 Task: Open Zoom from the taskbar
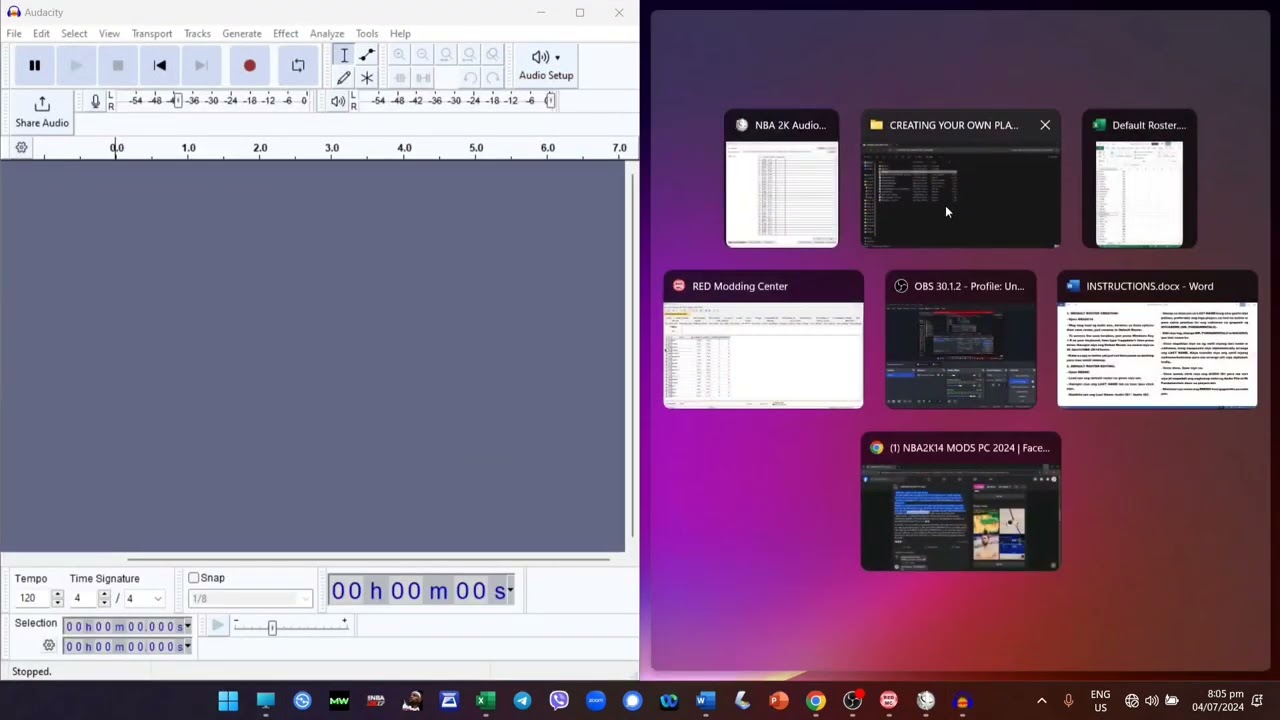(x=596, y=701)
